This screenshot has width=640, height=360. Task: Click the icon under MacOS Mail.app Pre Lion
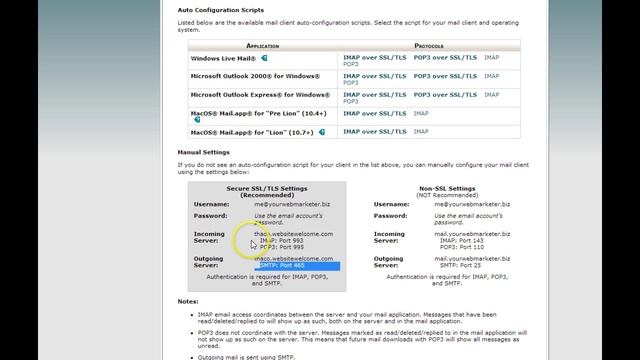click(197, 120)
